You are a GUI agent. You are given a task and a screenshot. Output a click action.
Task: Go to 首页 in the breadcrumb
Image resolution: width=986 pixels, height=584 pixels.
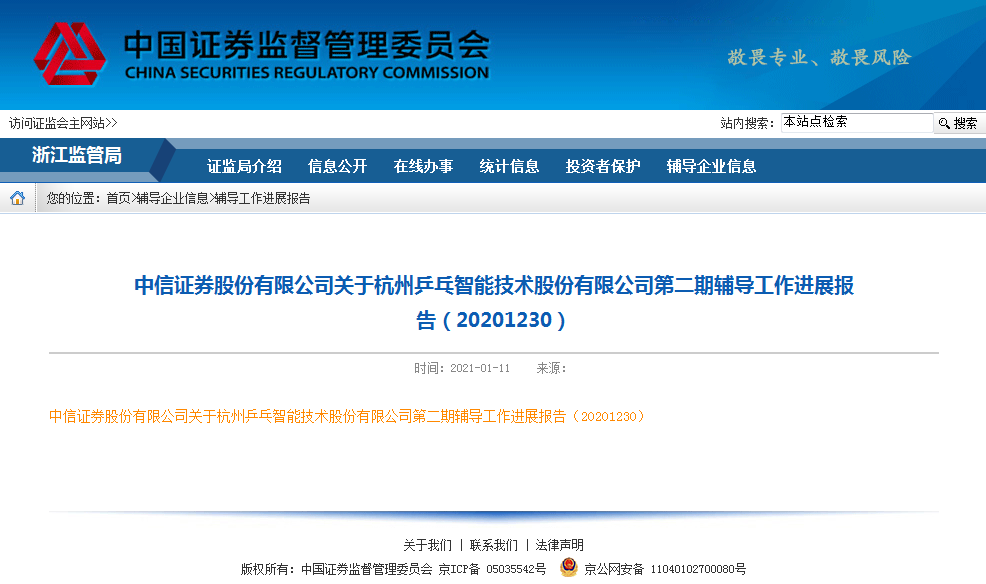(118, 199)
